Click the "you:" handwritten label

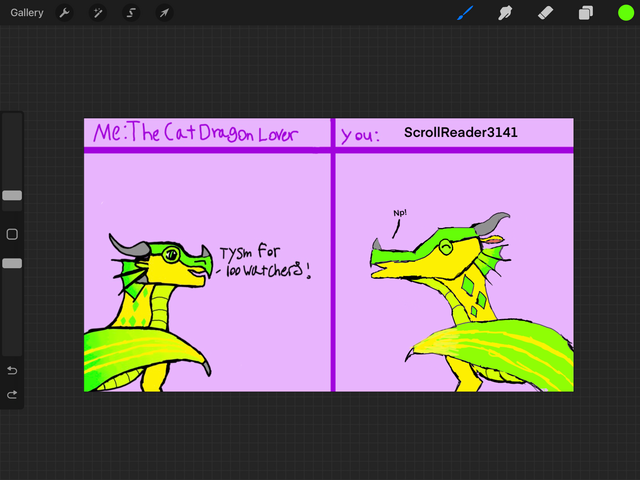click(x=360, y=136)
